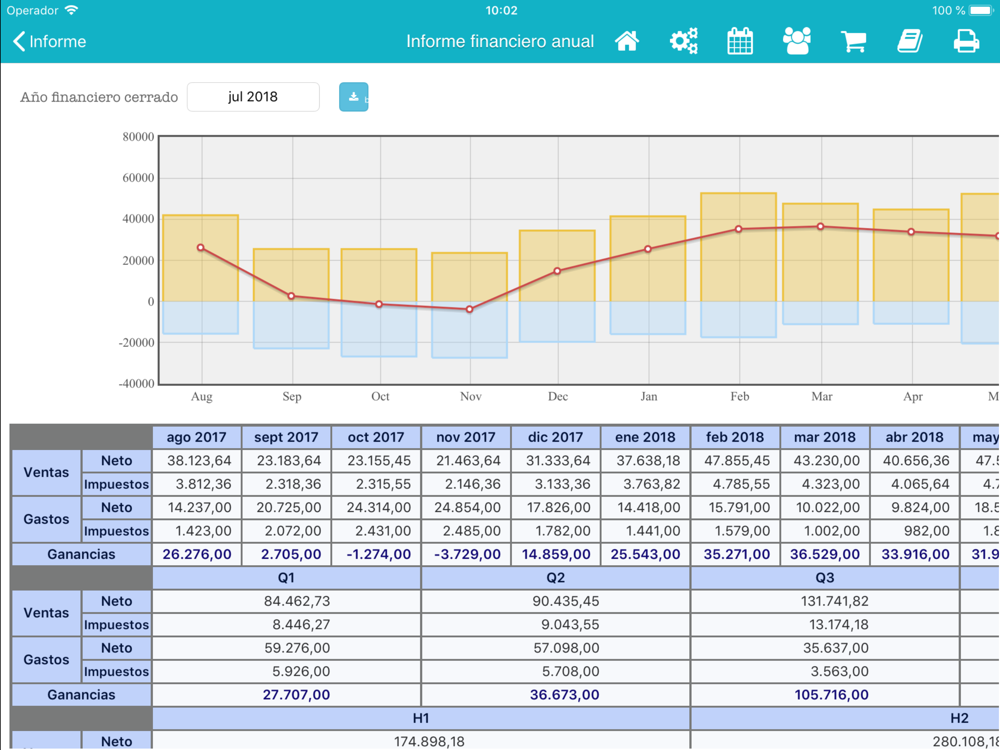Select the ene 2018 column header

tap(645, 438)
